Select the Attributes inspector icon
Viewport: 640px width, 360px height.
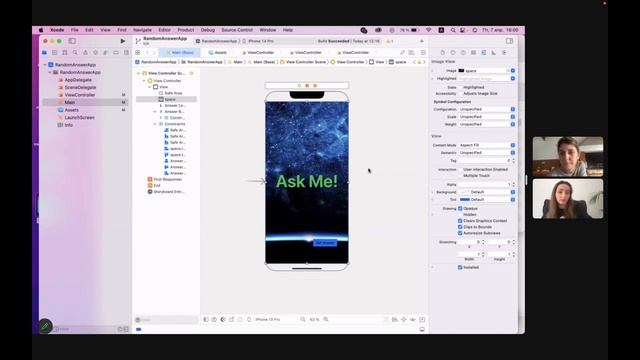(x=483, y=53)
